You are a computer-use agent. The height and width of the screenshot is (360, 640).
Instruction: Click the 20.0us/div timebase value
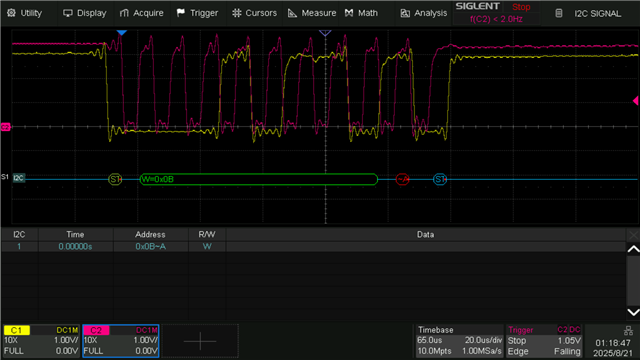coord(483,340)
